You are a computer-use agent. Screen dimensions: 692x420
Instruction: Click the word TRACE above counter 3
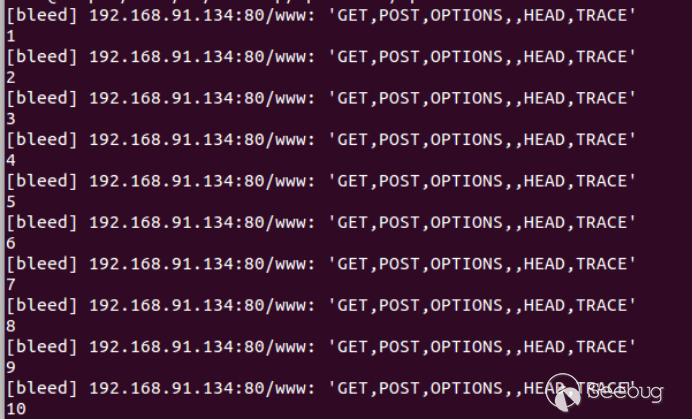coord(602,98)
